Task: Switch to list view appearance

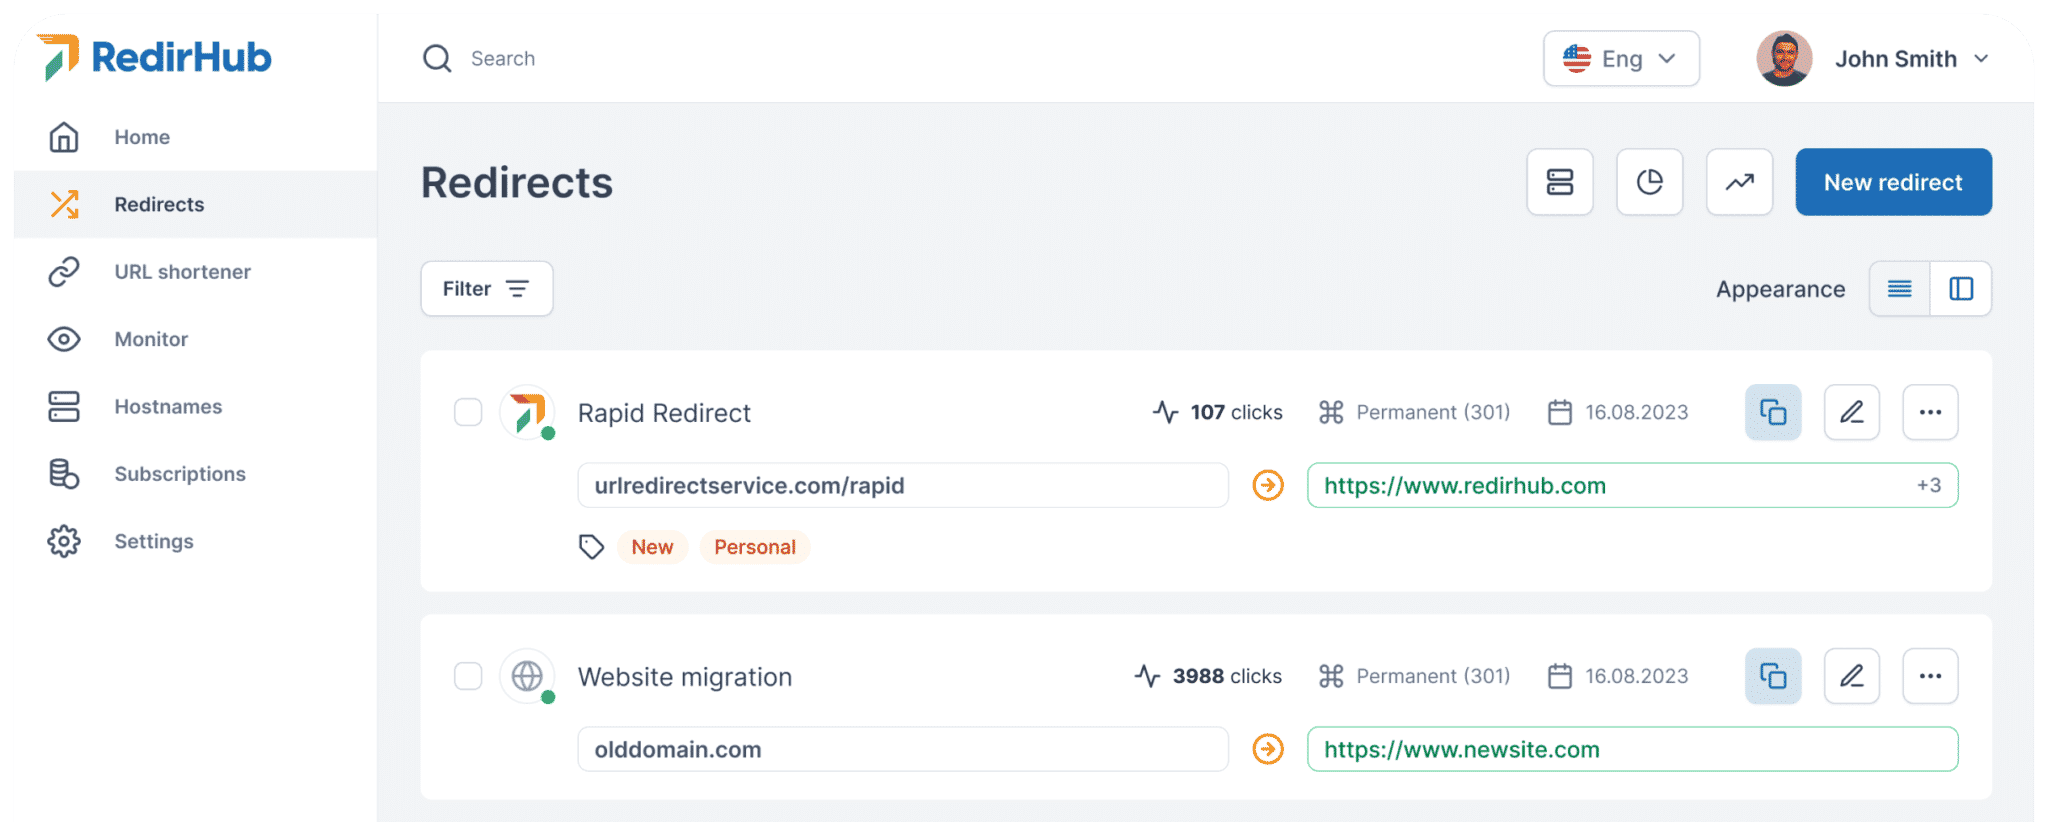Action: [1899, 289]
